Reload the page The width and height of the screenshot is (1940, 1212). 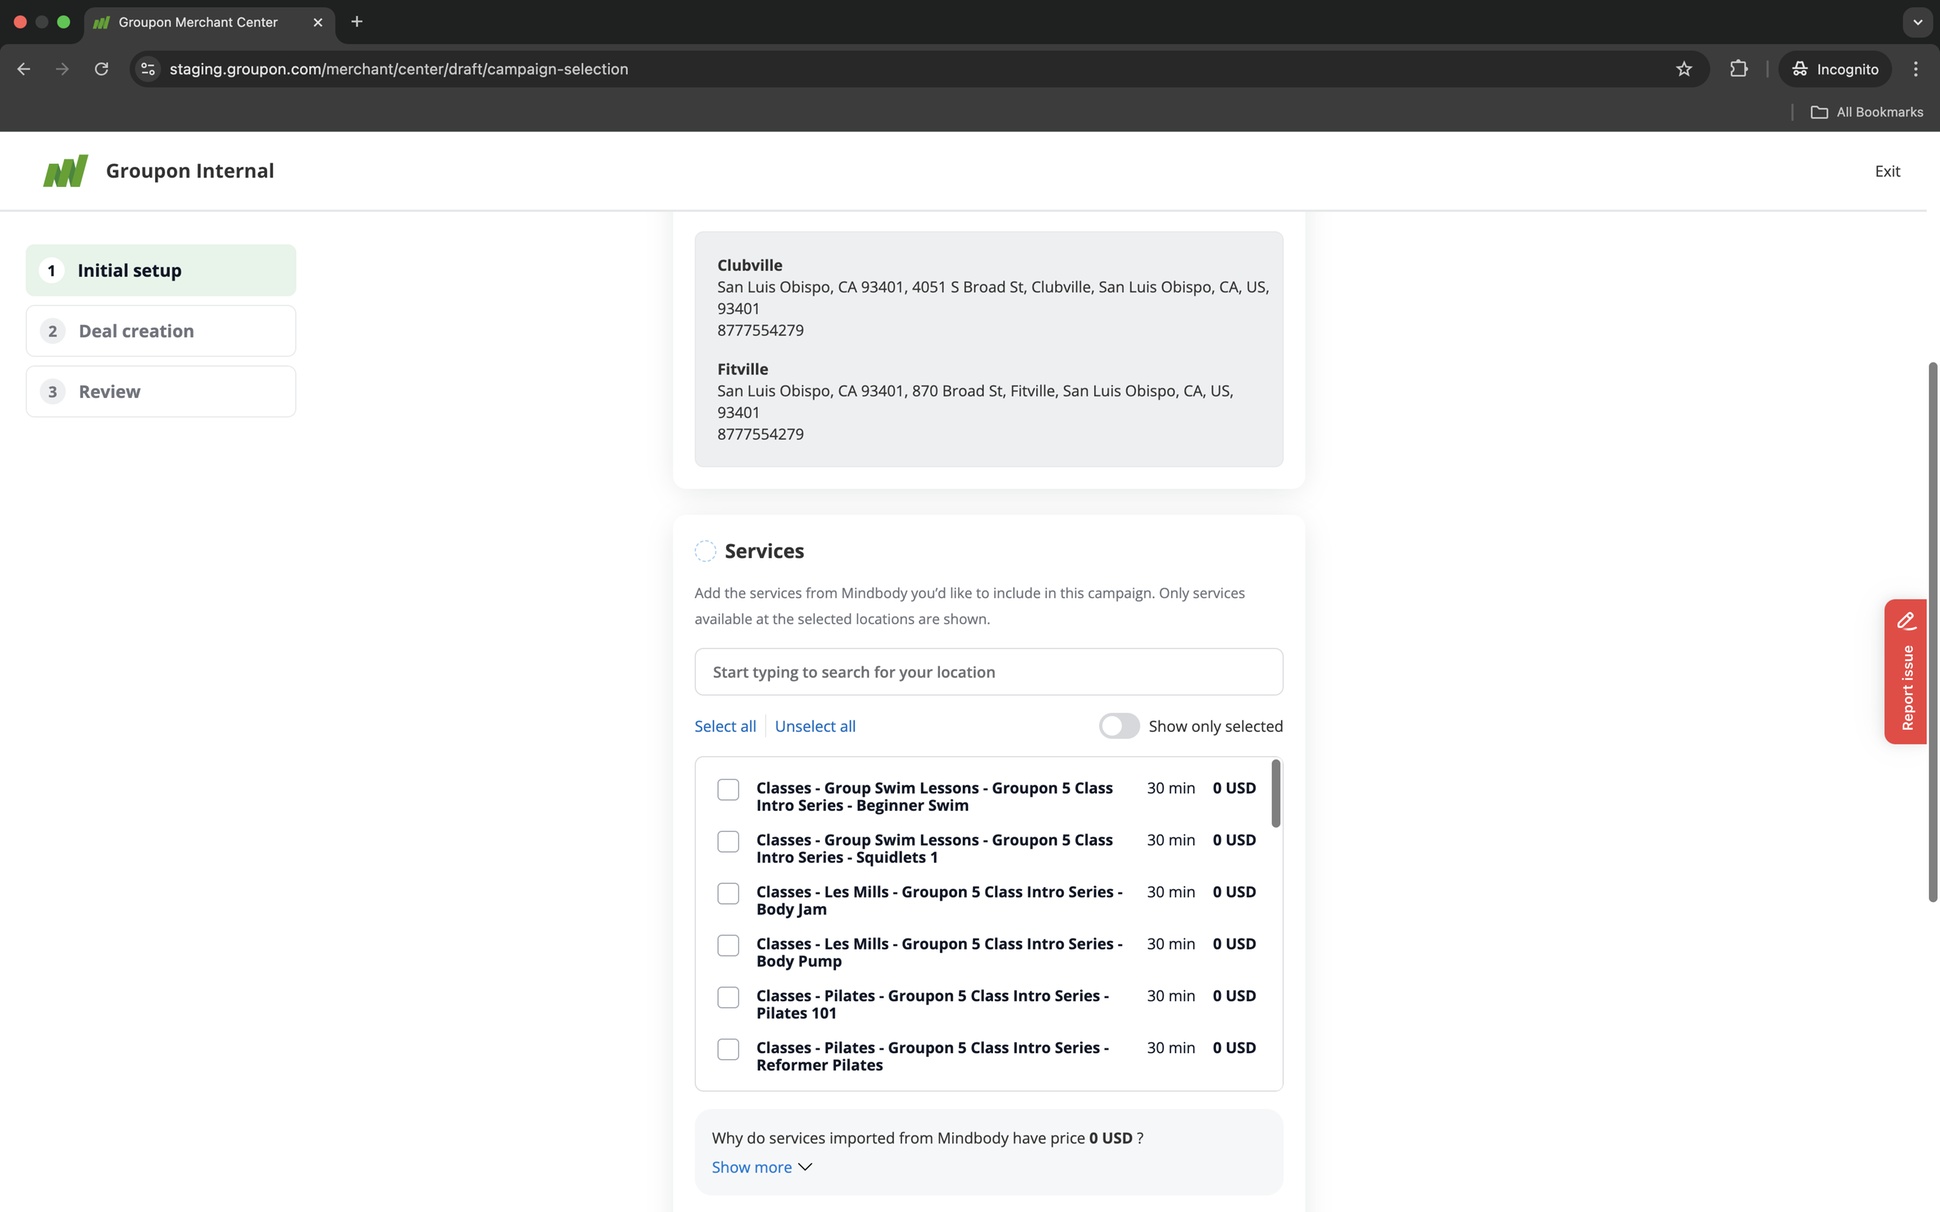101,69
